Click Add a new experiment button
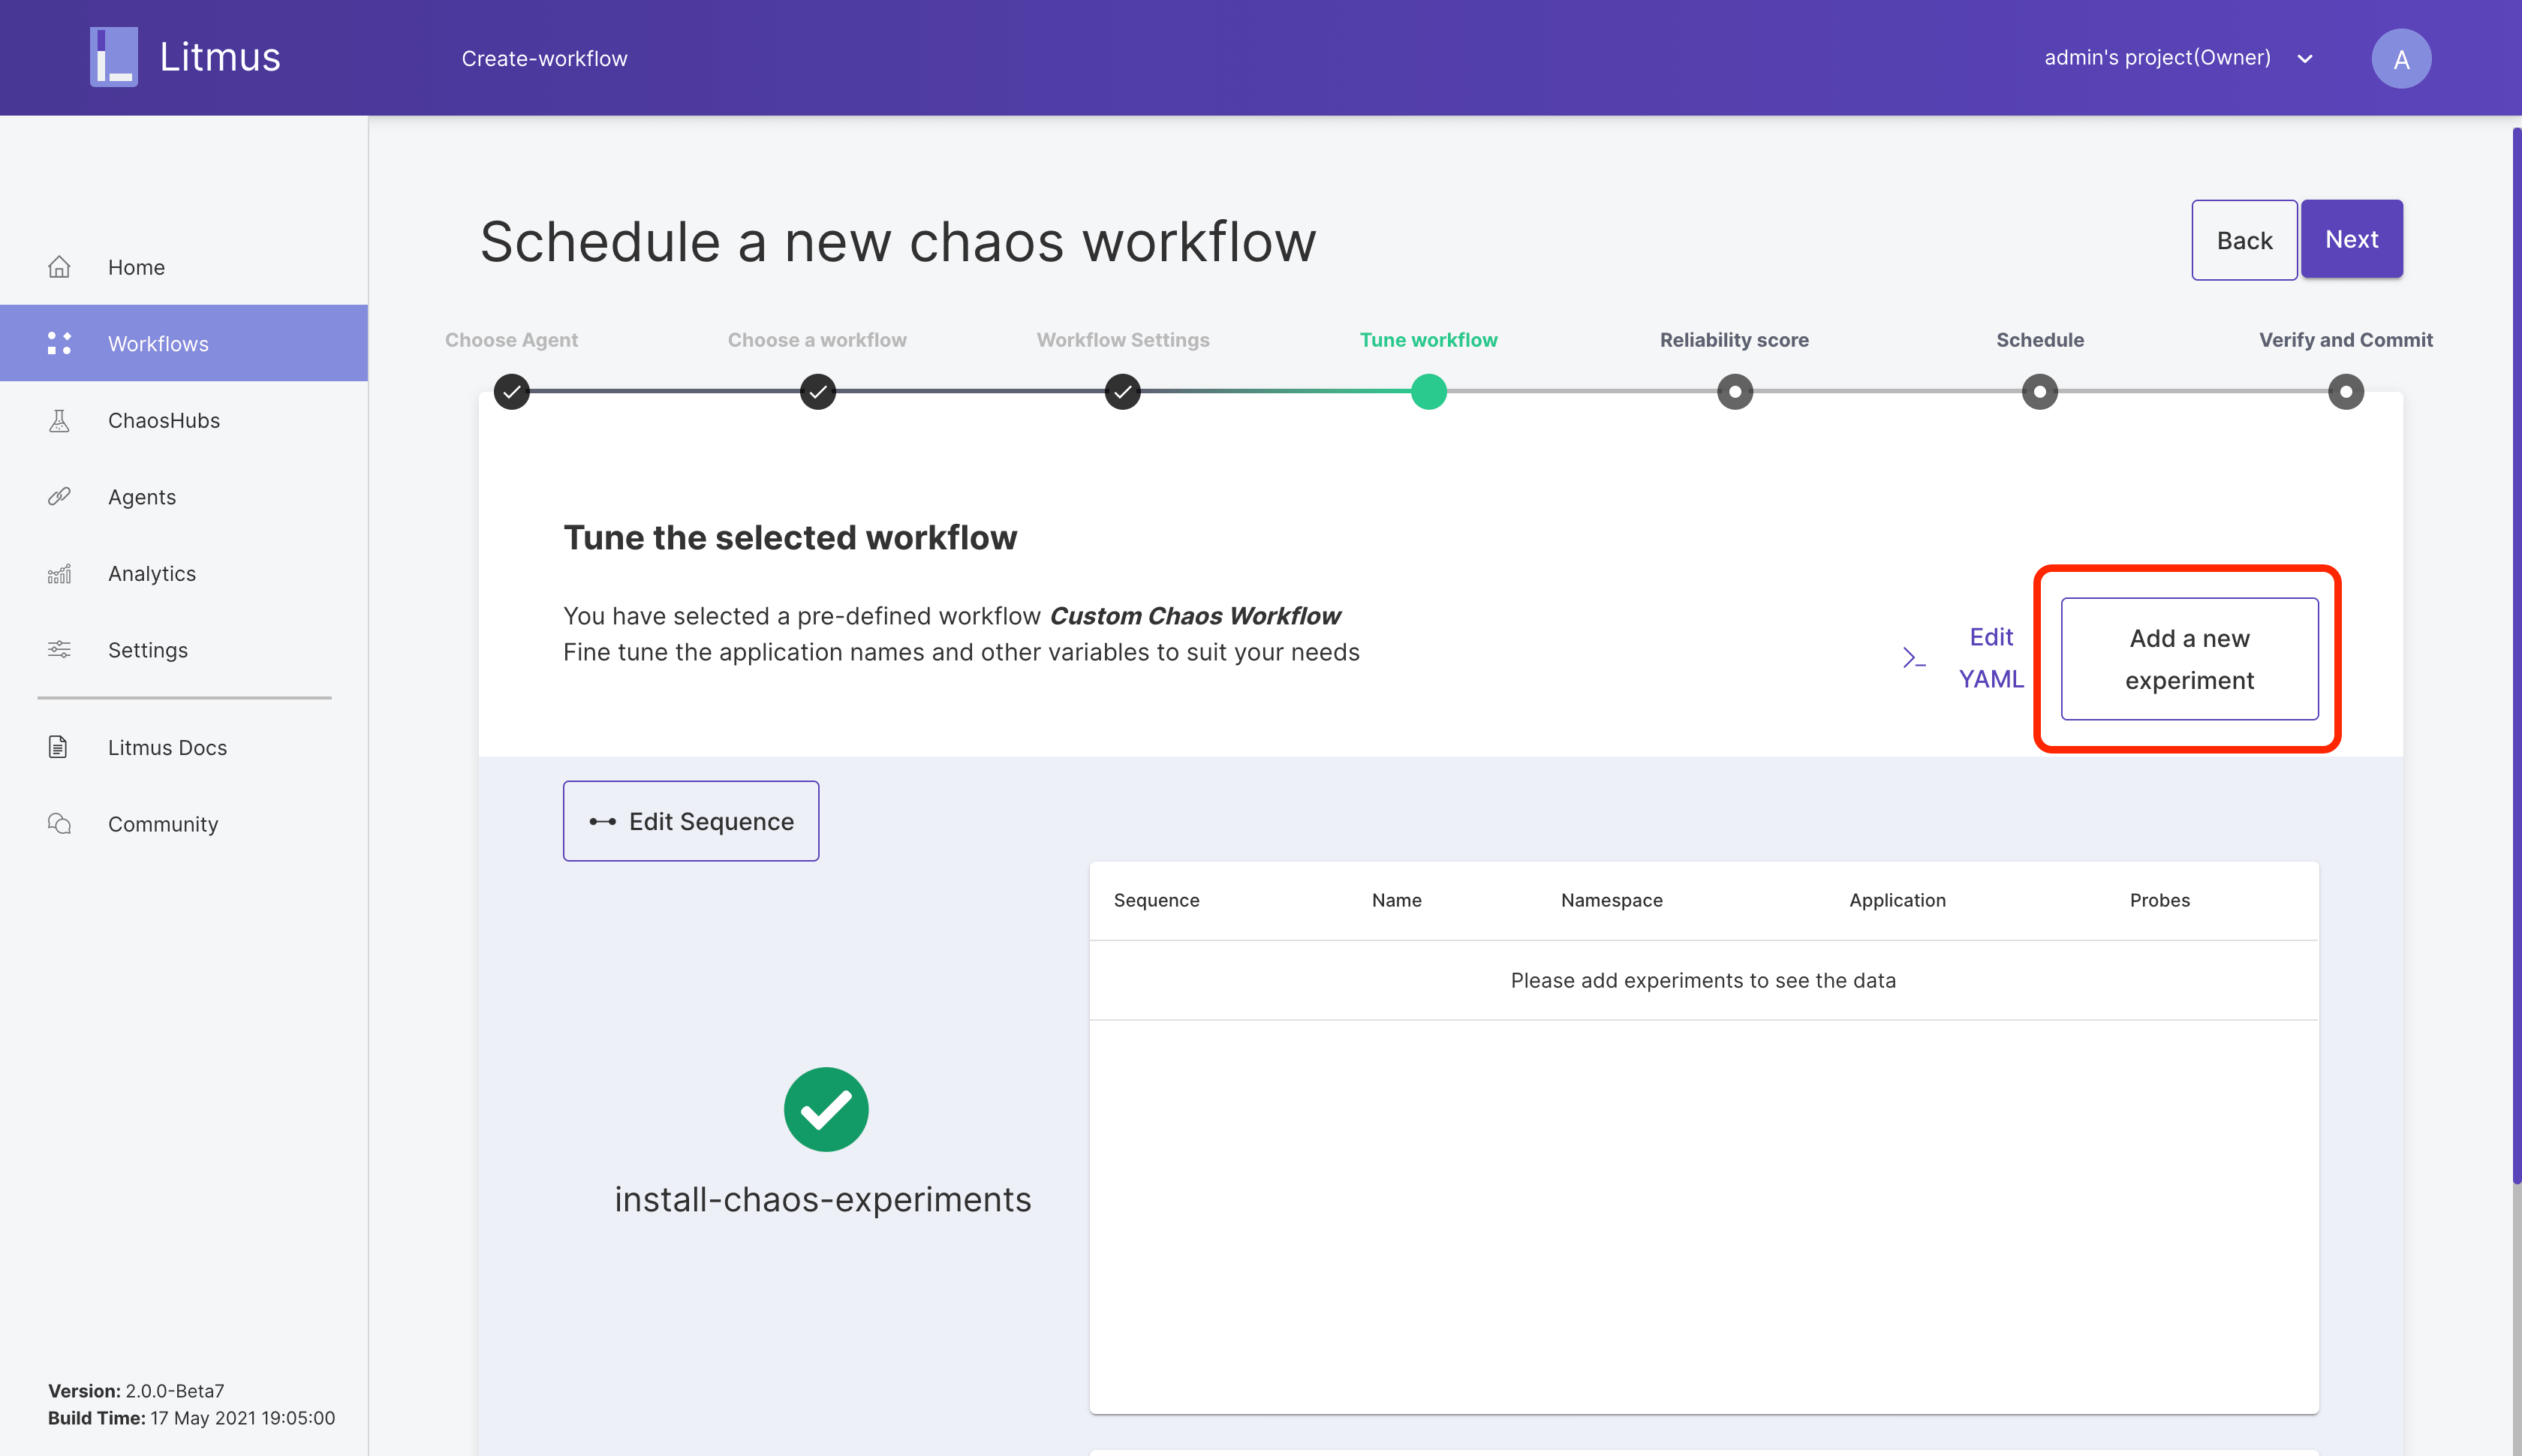 pos(2188,659)
